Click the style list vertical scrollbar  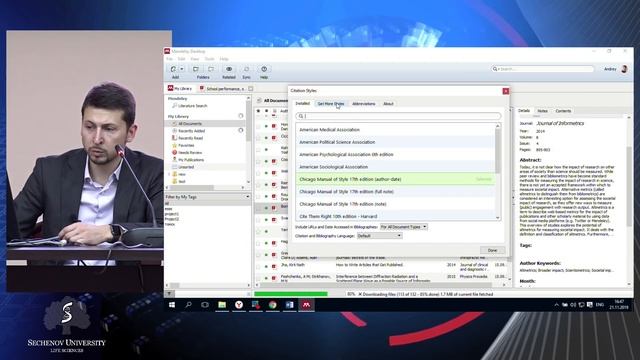pyautogui.click(x=498, y=151)
